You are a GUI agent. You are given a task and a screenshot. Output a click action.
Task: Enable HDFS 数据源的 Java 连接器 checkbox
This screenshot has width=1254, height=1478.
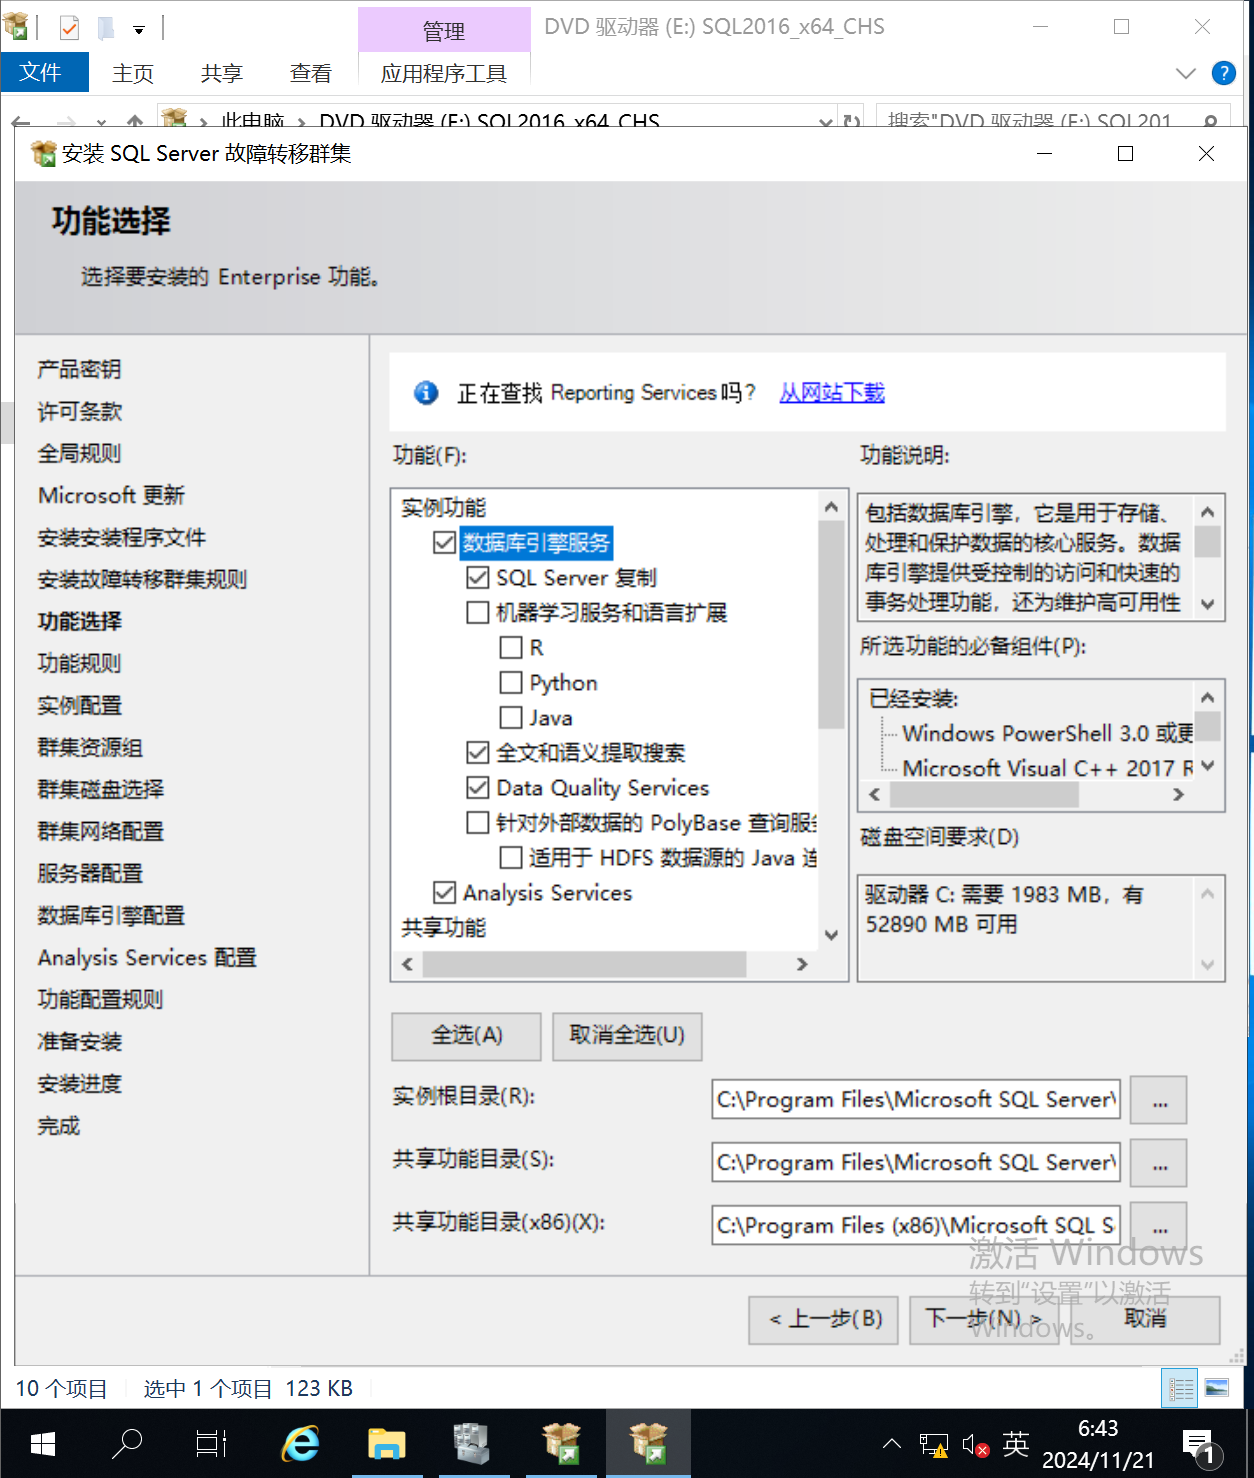[x=511, y=858]
